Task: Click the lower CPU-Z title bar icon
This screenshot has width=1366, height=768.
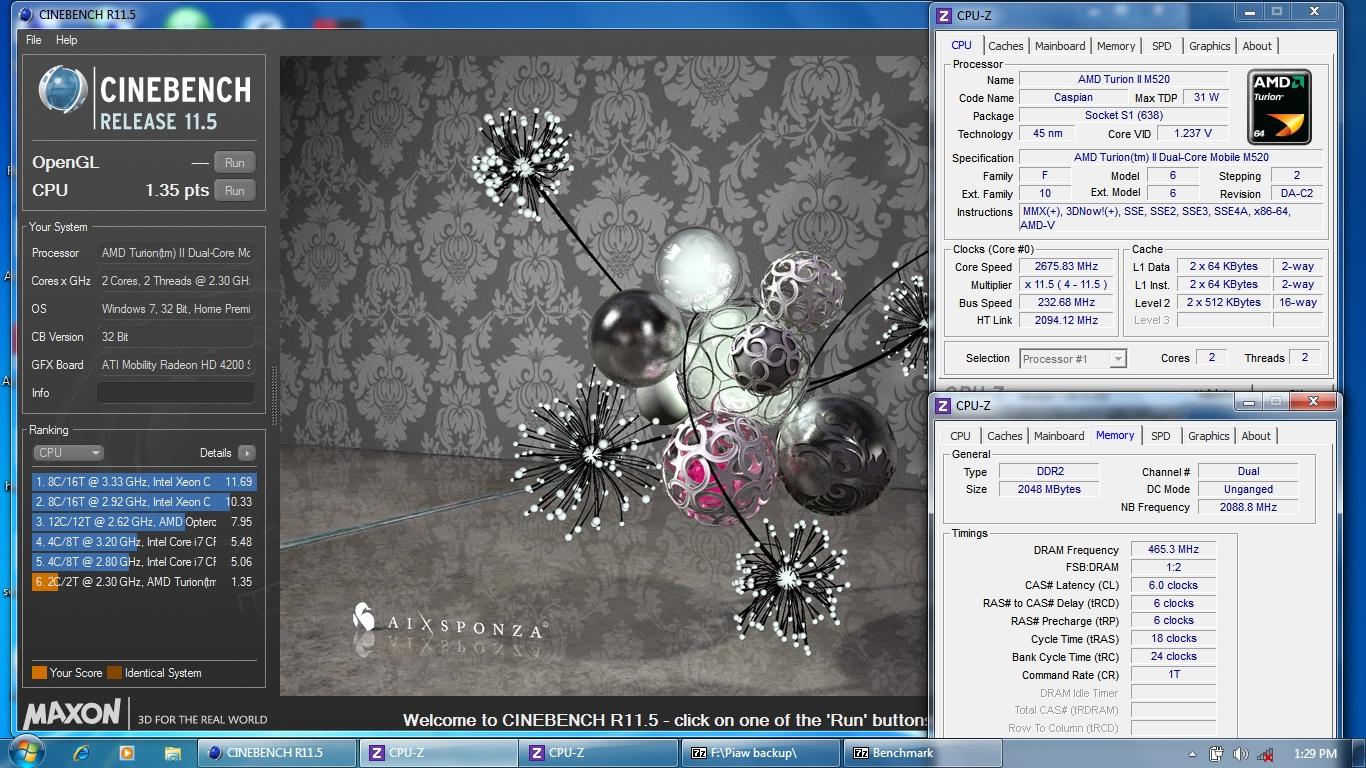Action: [x=942, y=405]
